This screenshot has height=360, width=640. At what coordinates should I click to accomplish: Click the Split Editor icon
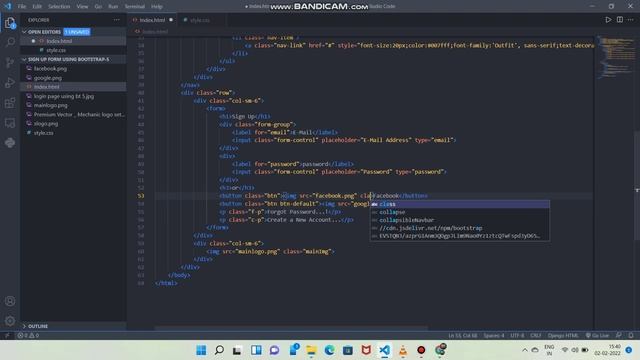620,20
